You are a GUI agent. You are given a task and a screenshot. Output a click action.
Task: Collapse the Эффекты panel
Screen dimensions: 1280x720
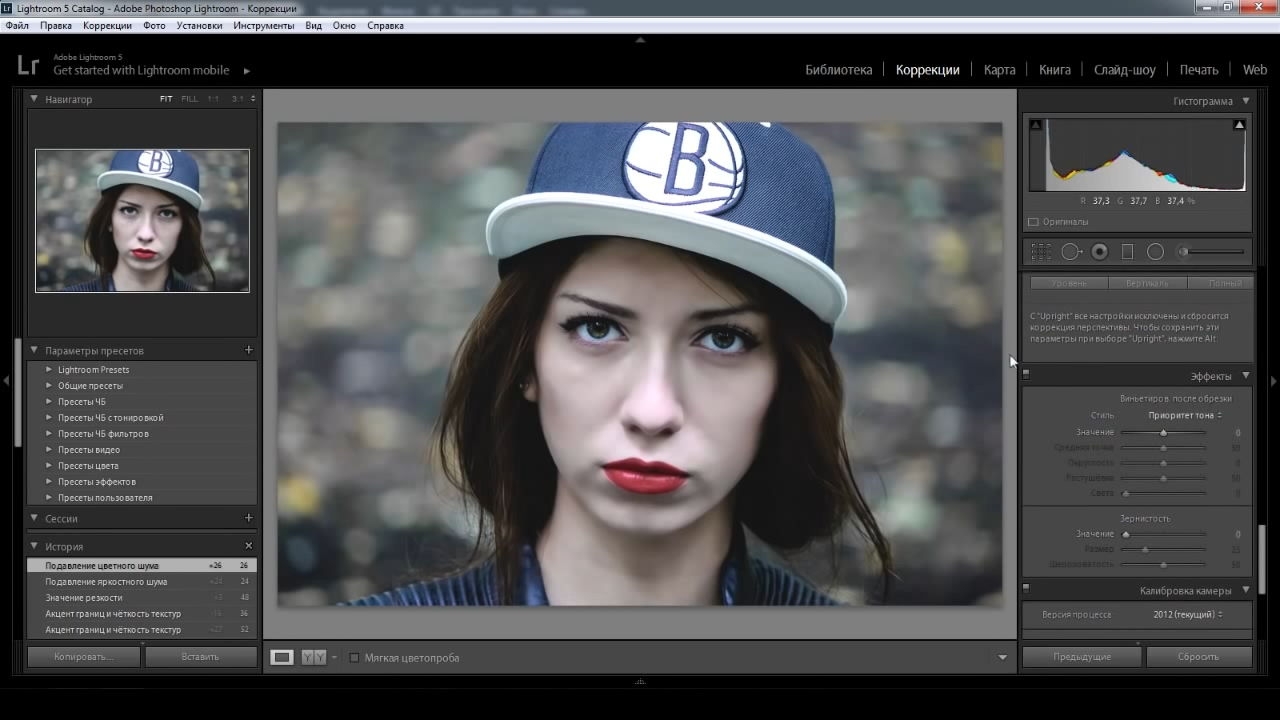(1246, 376)
